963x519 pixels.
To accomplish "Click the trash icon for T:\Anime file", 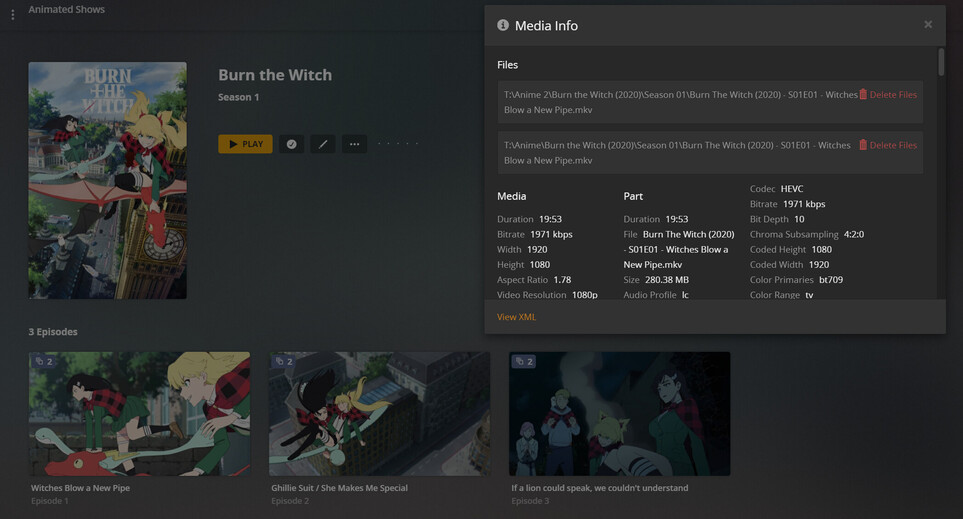I will pos(863,145).
